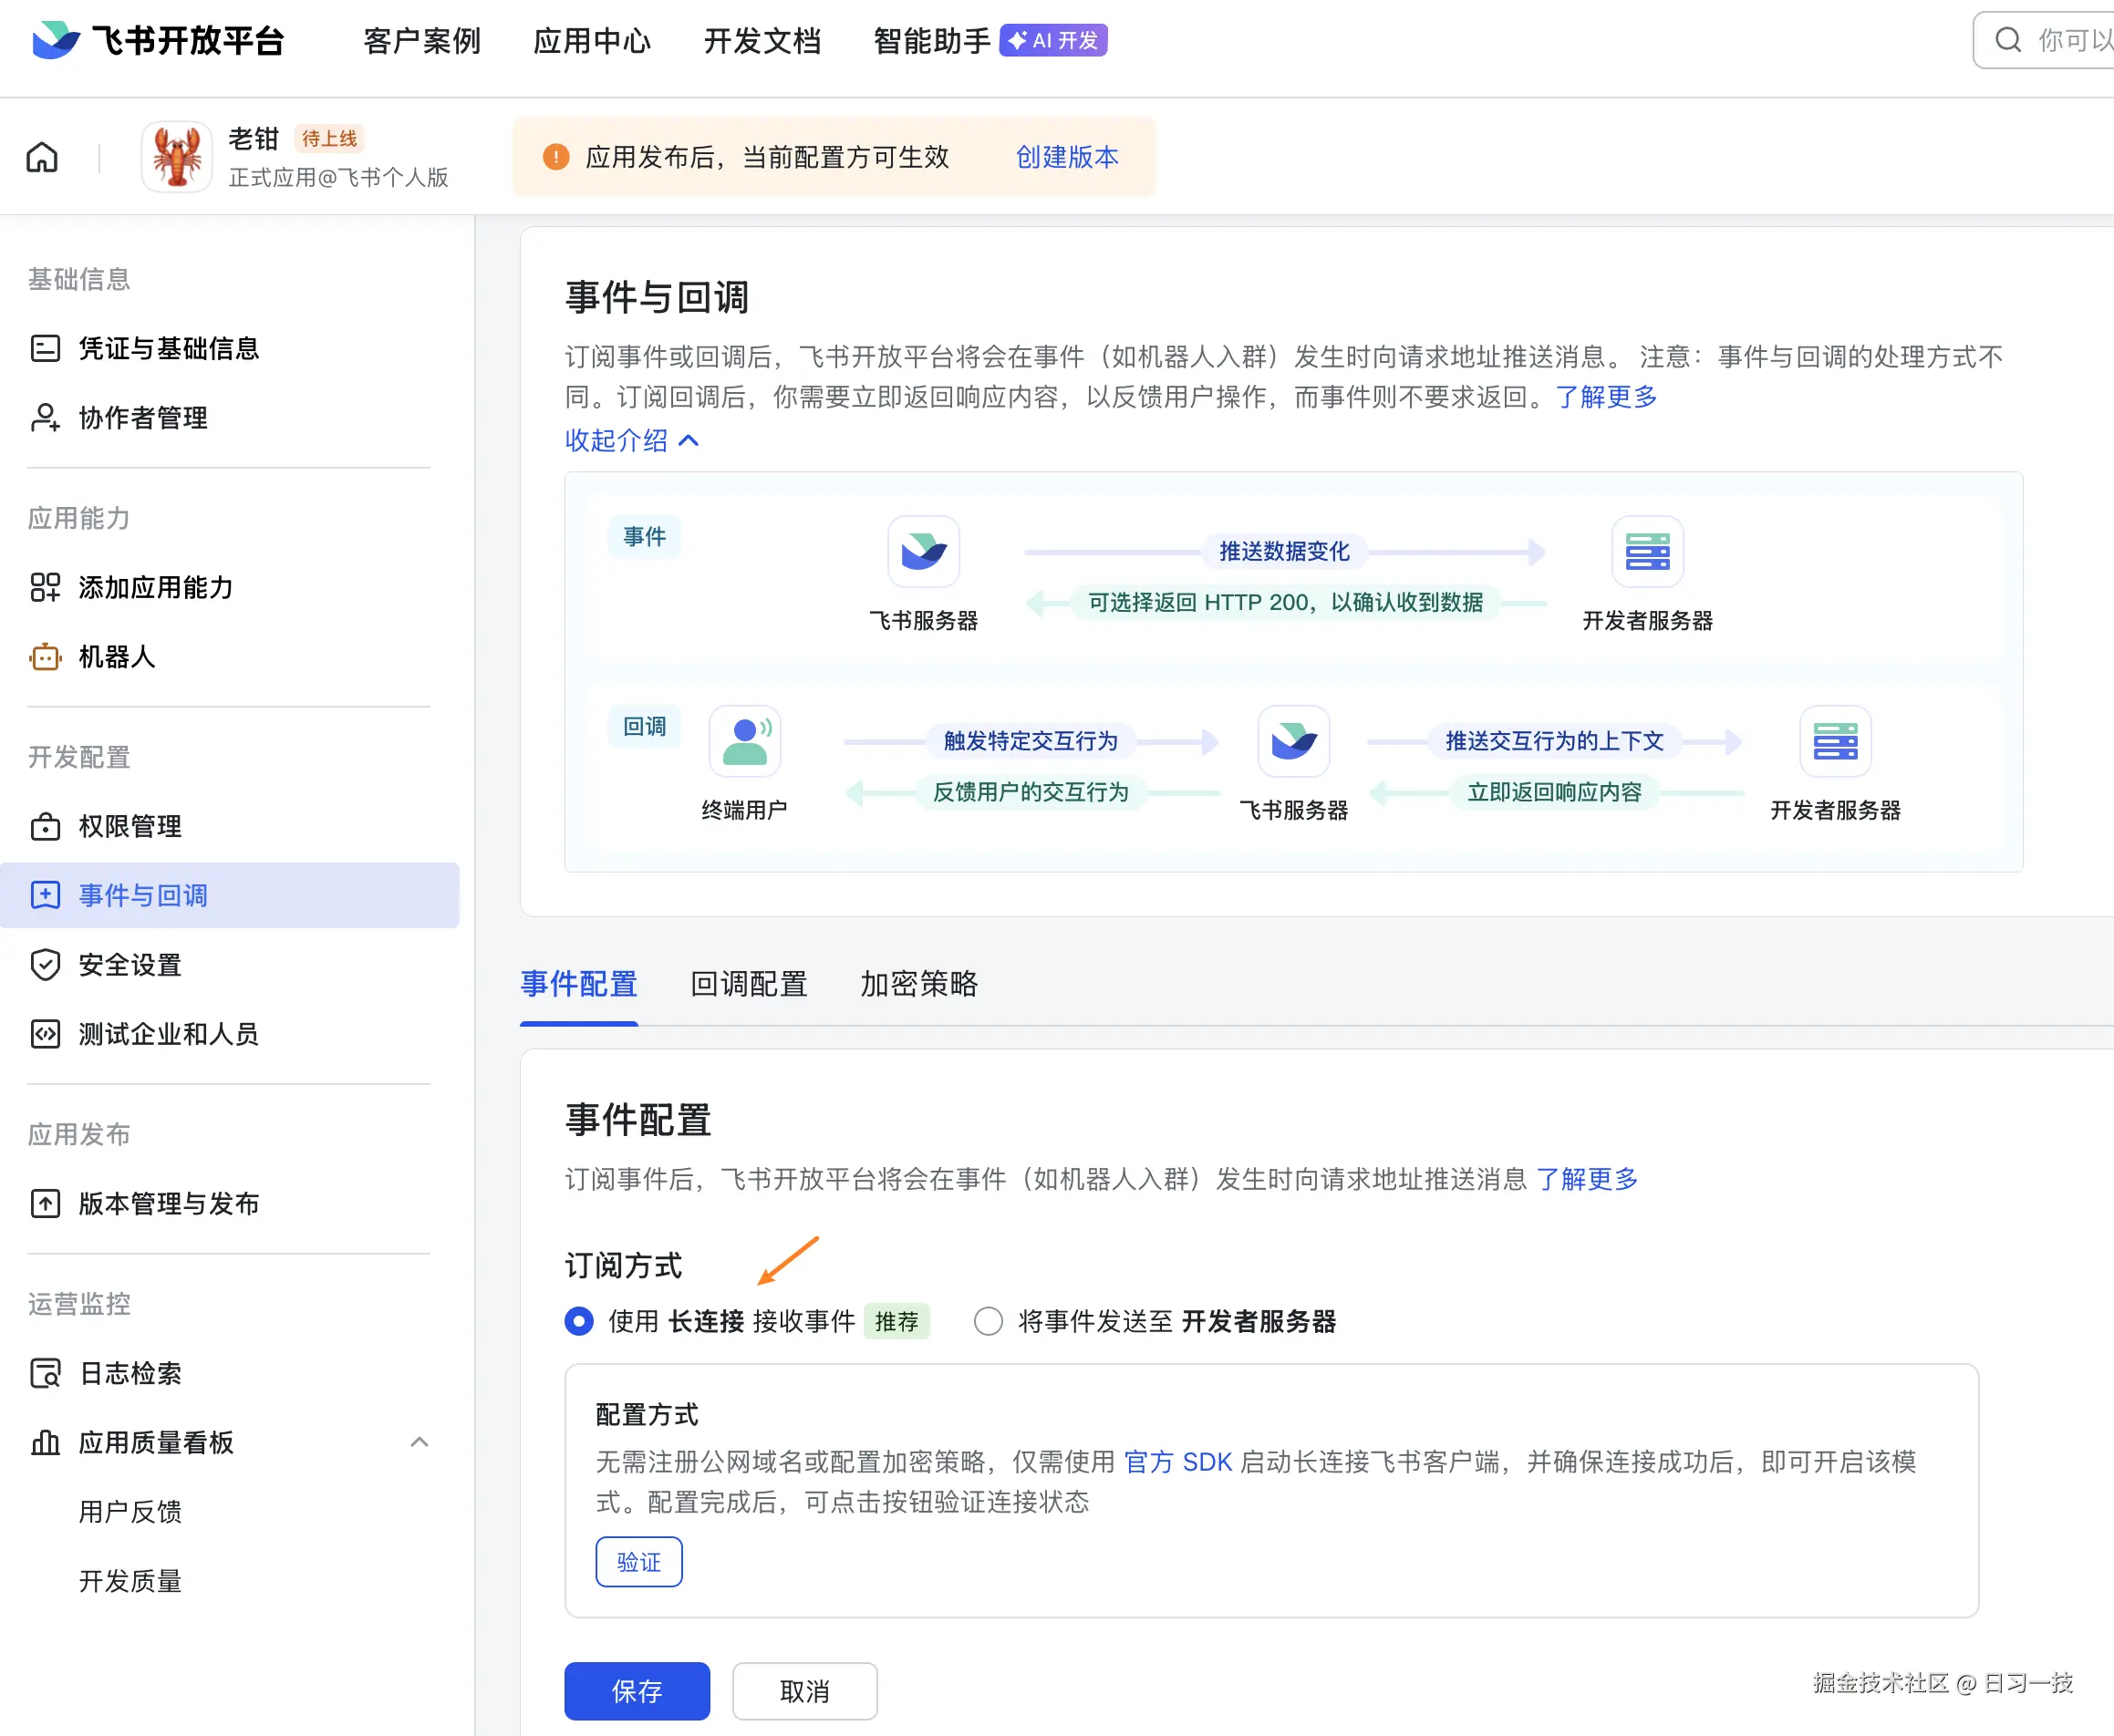Open 客户案例 in the top navigation
The height and width of the screenshot is (1736, 2114).
click(x=422, y=41)
